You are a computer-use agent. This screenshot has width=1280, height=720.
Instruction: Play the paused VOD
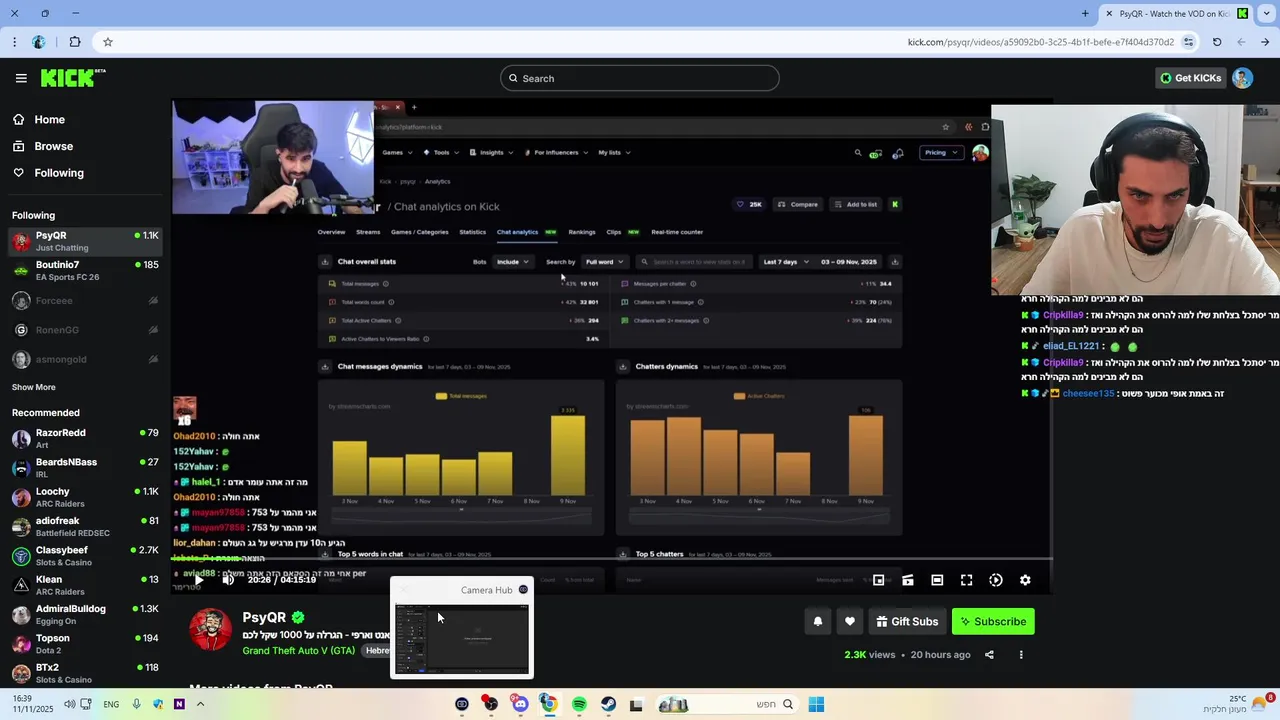tap(198, 580)
